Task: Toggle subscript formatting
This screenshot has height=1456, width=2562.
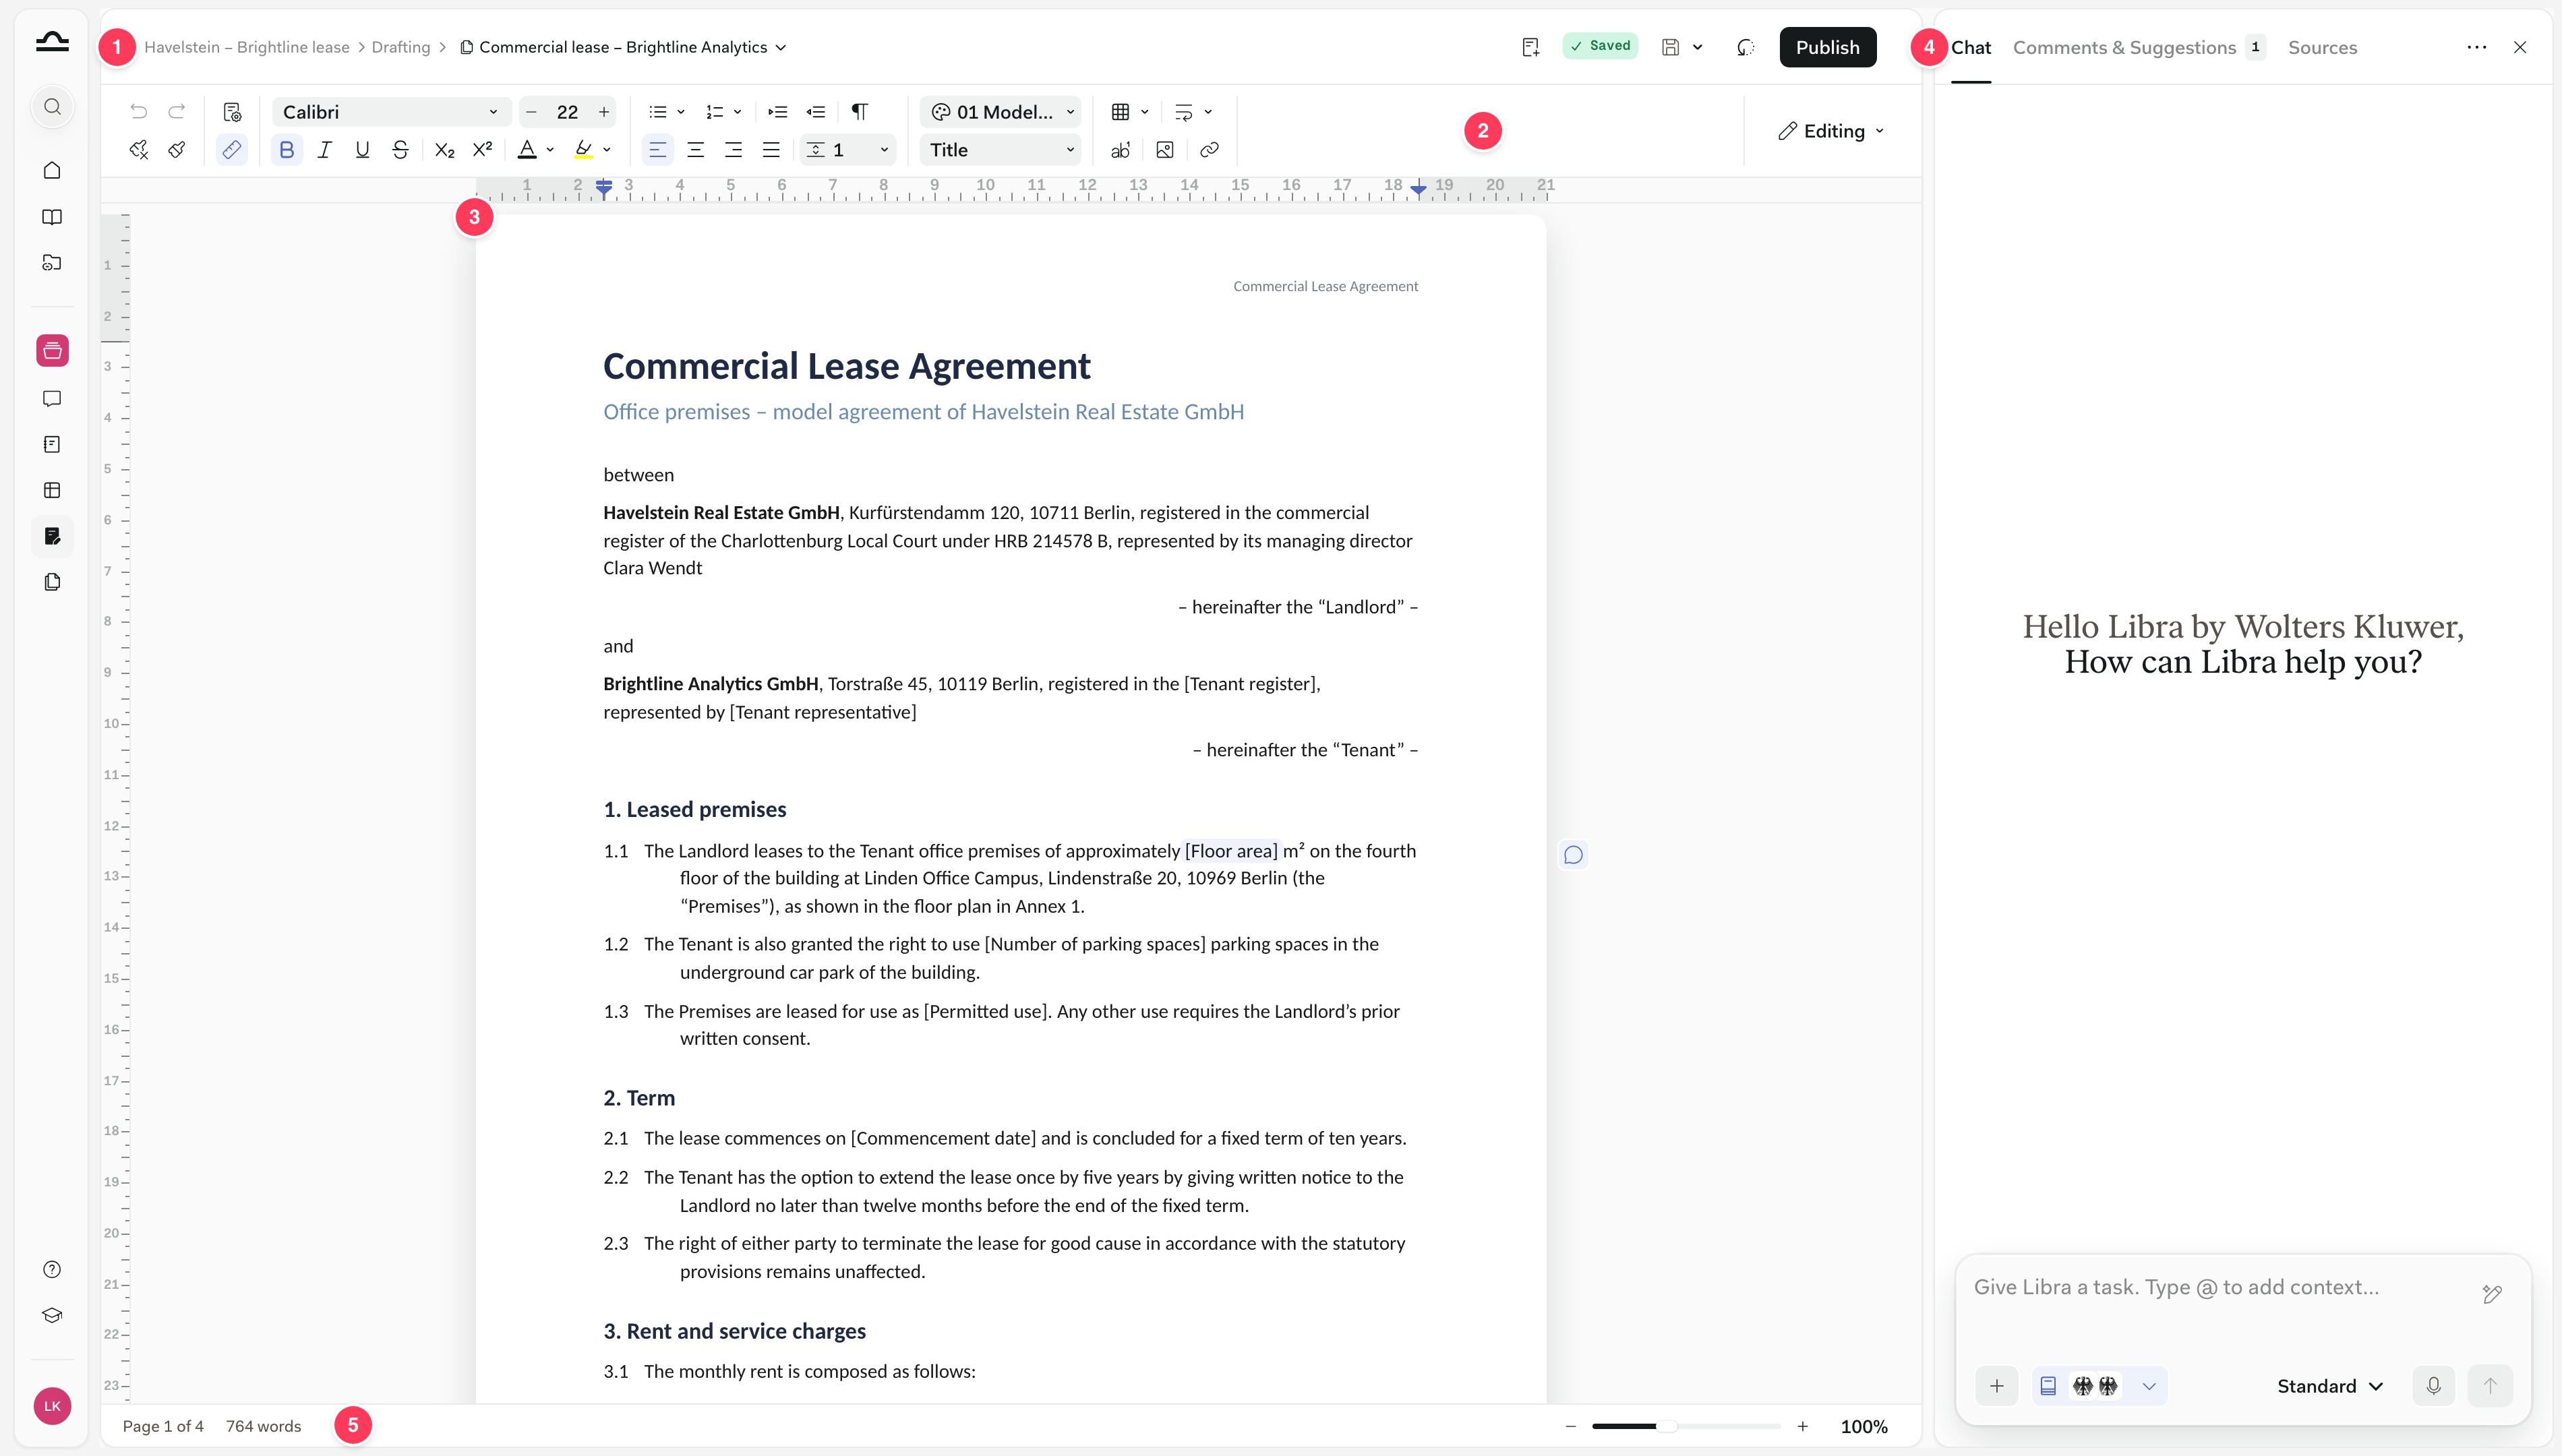Action: pyautogui.click(x=445, y=150)
